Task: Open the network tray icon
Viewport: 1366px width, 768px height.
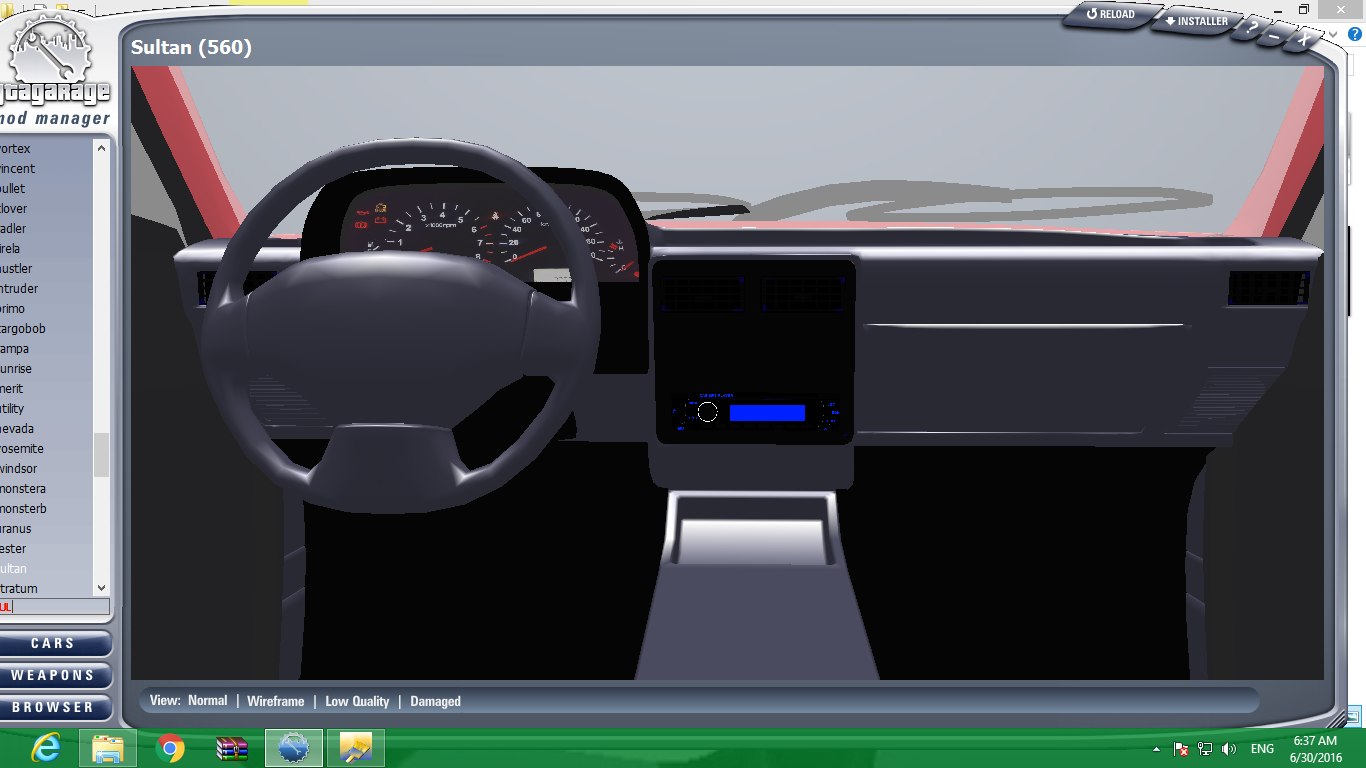Action: click(1205, 749)
